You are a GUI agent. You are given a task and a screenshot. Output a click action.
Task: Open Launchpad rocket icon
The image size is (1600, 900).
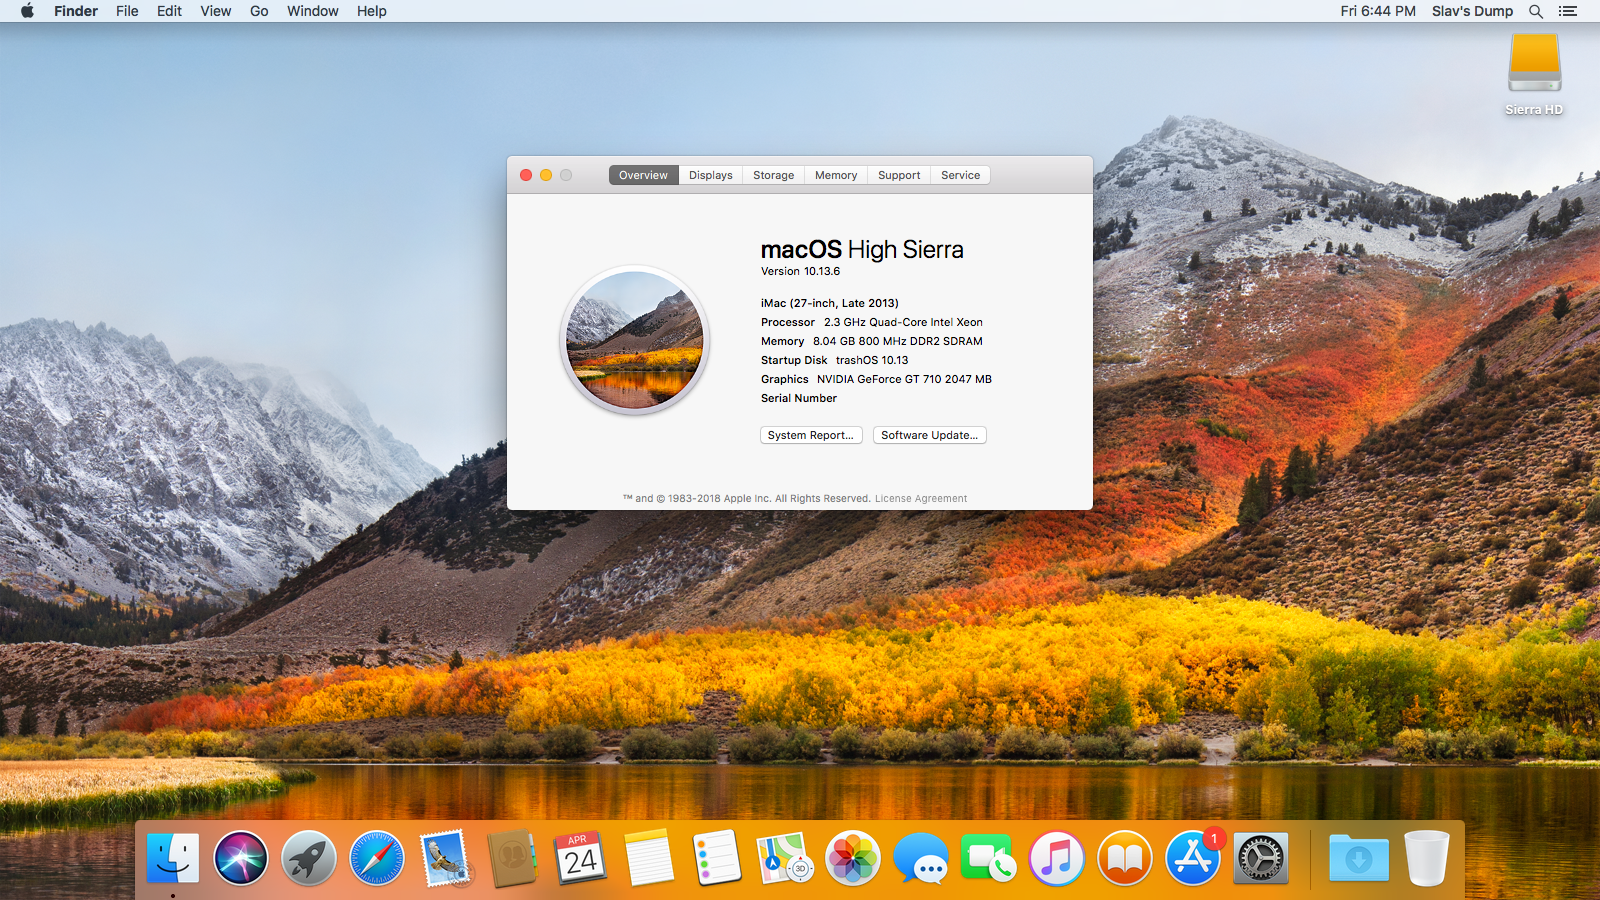[x=309, y=859]
